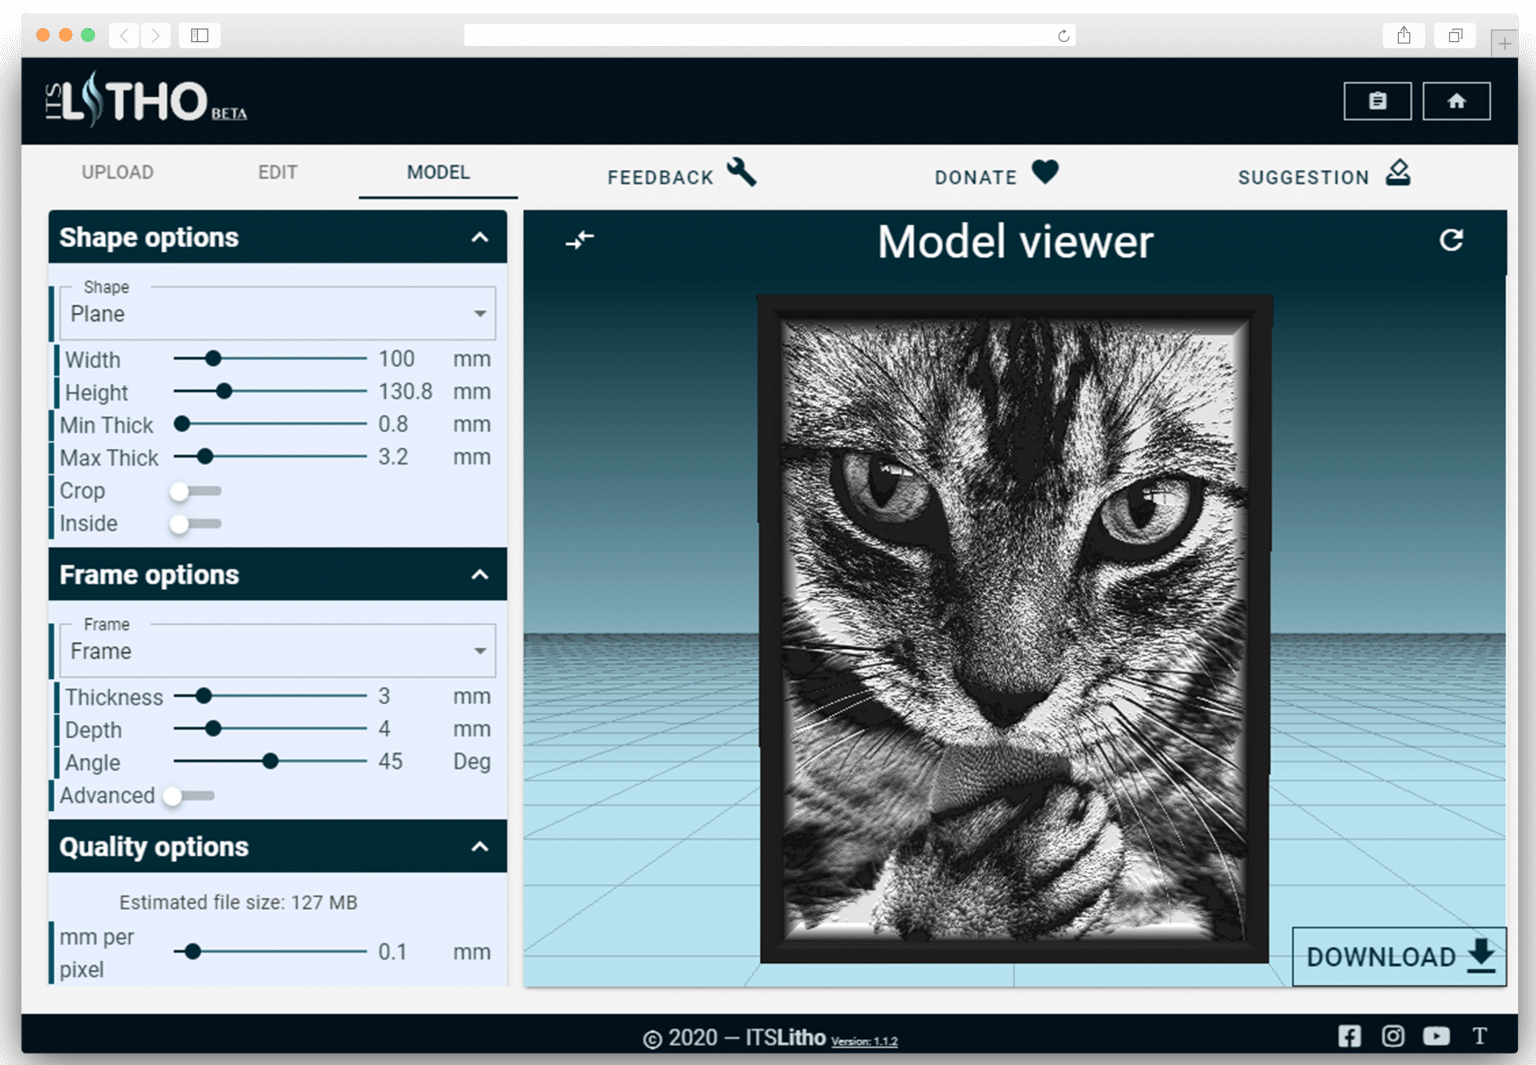1536x1065 pixels.
Task: Click the DOWNLOAD button
Action: click(1398, 957)
